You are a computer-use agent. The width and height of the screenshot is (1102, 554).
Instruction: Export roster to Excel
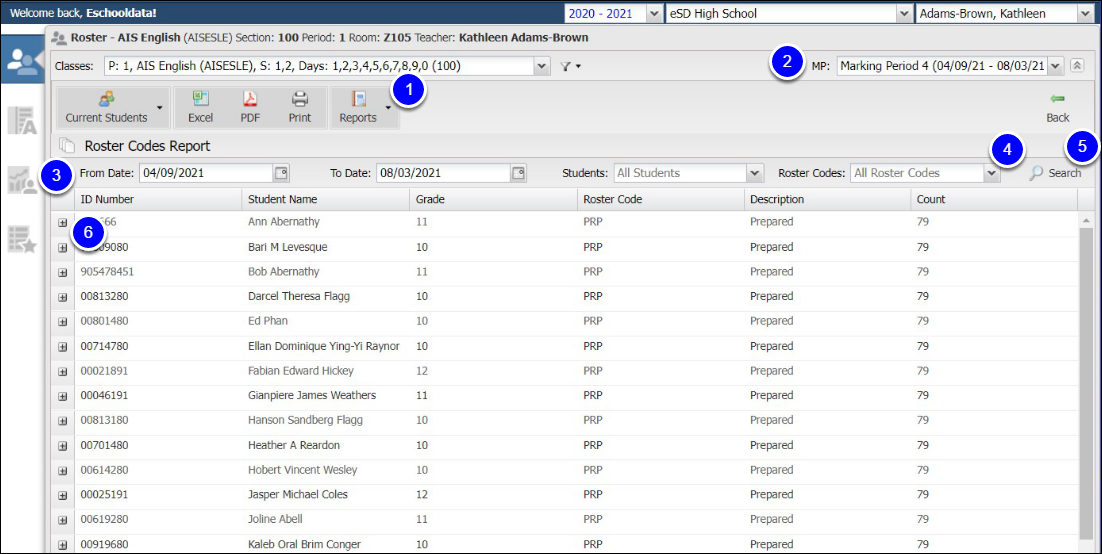click(x=200, y=108)
